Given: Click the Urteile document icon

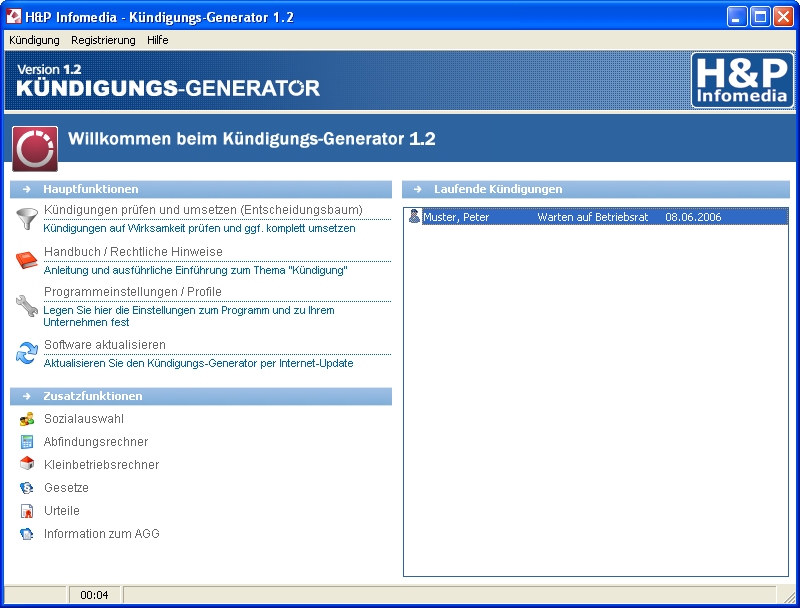Looking at the screenshot, I should 27,511.
